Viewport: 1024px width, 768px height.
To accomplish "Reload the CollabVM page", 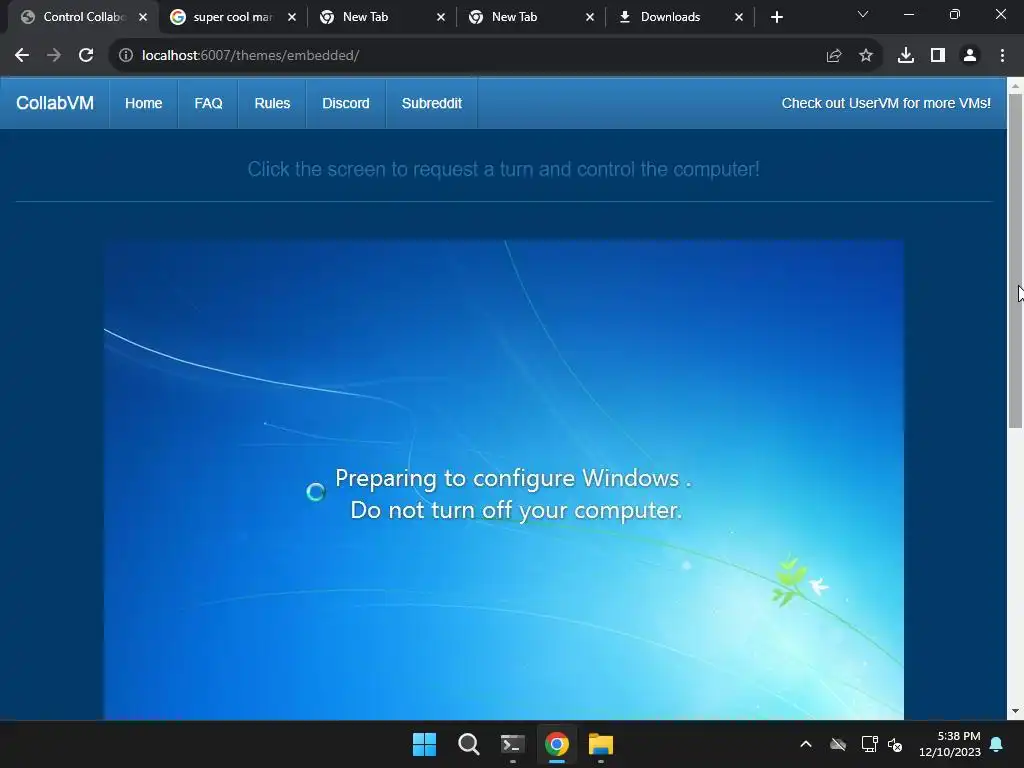I will click(x=86, y=56).
